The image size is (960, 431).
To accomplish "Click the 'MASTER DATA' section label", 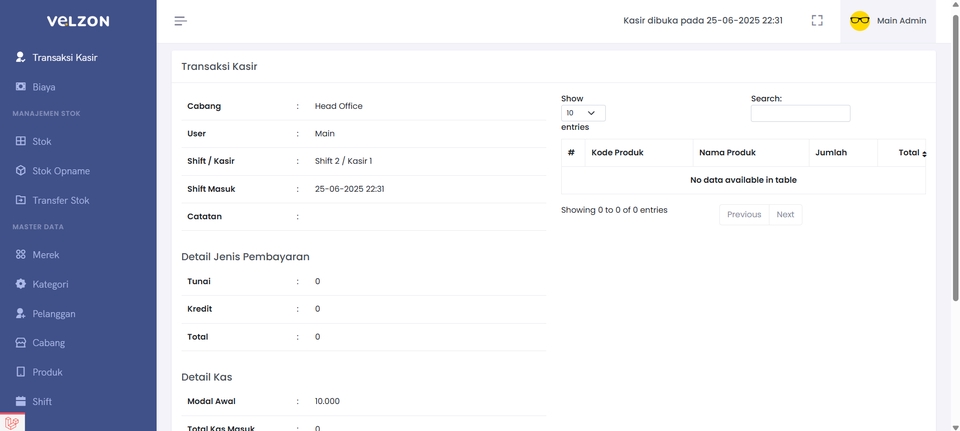I will pos(38,227).
